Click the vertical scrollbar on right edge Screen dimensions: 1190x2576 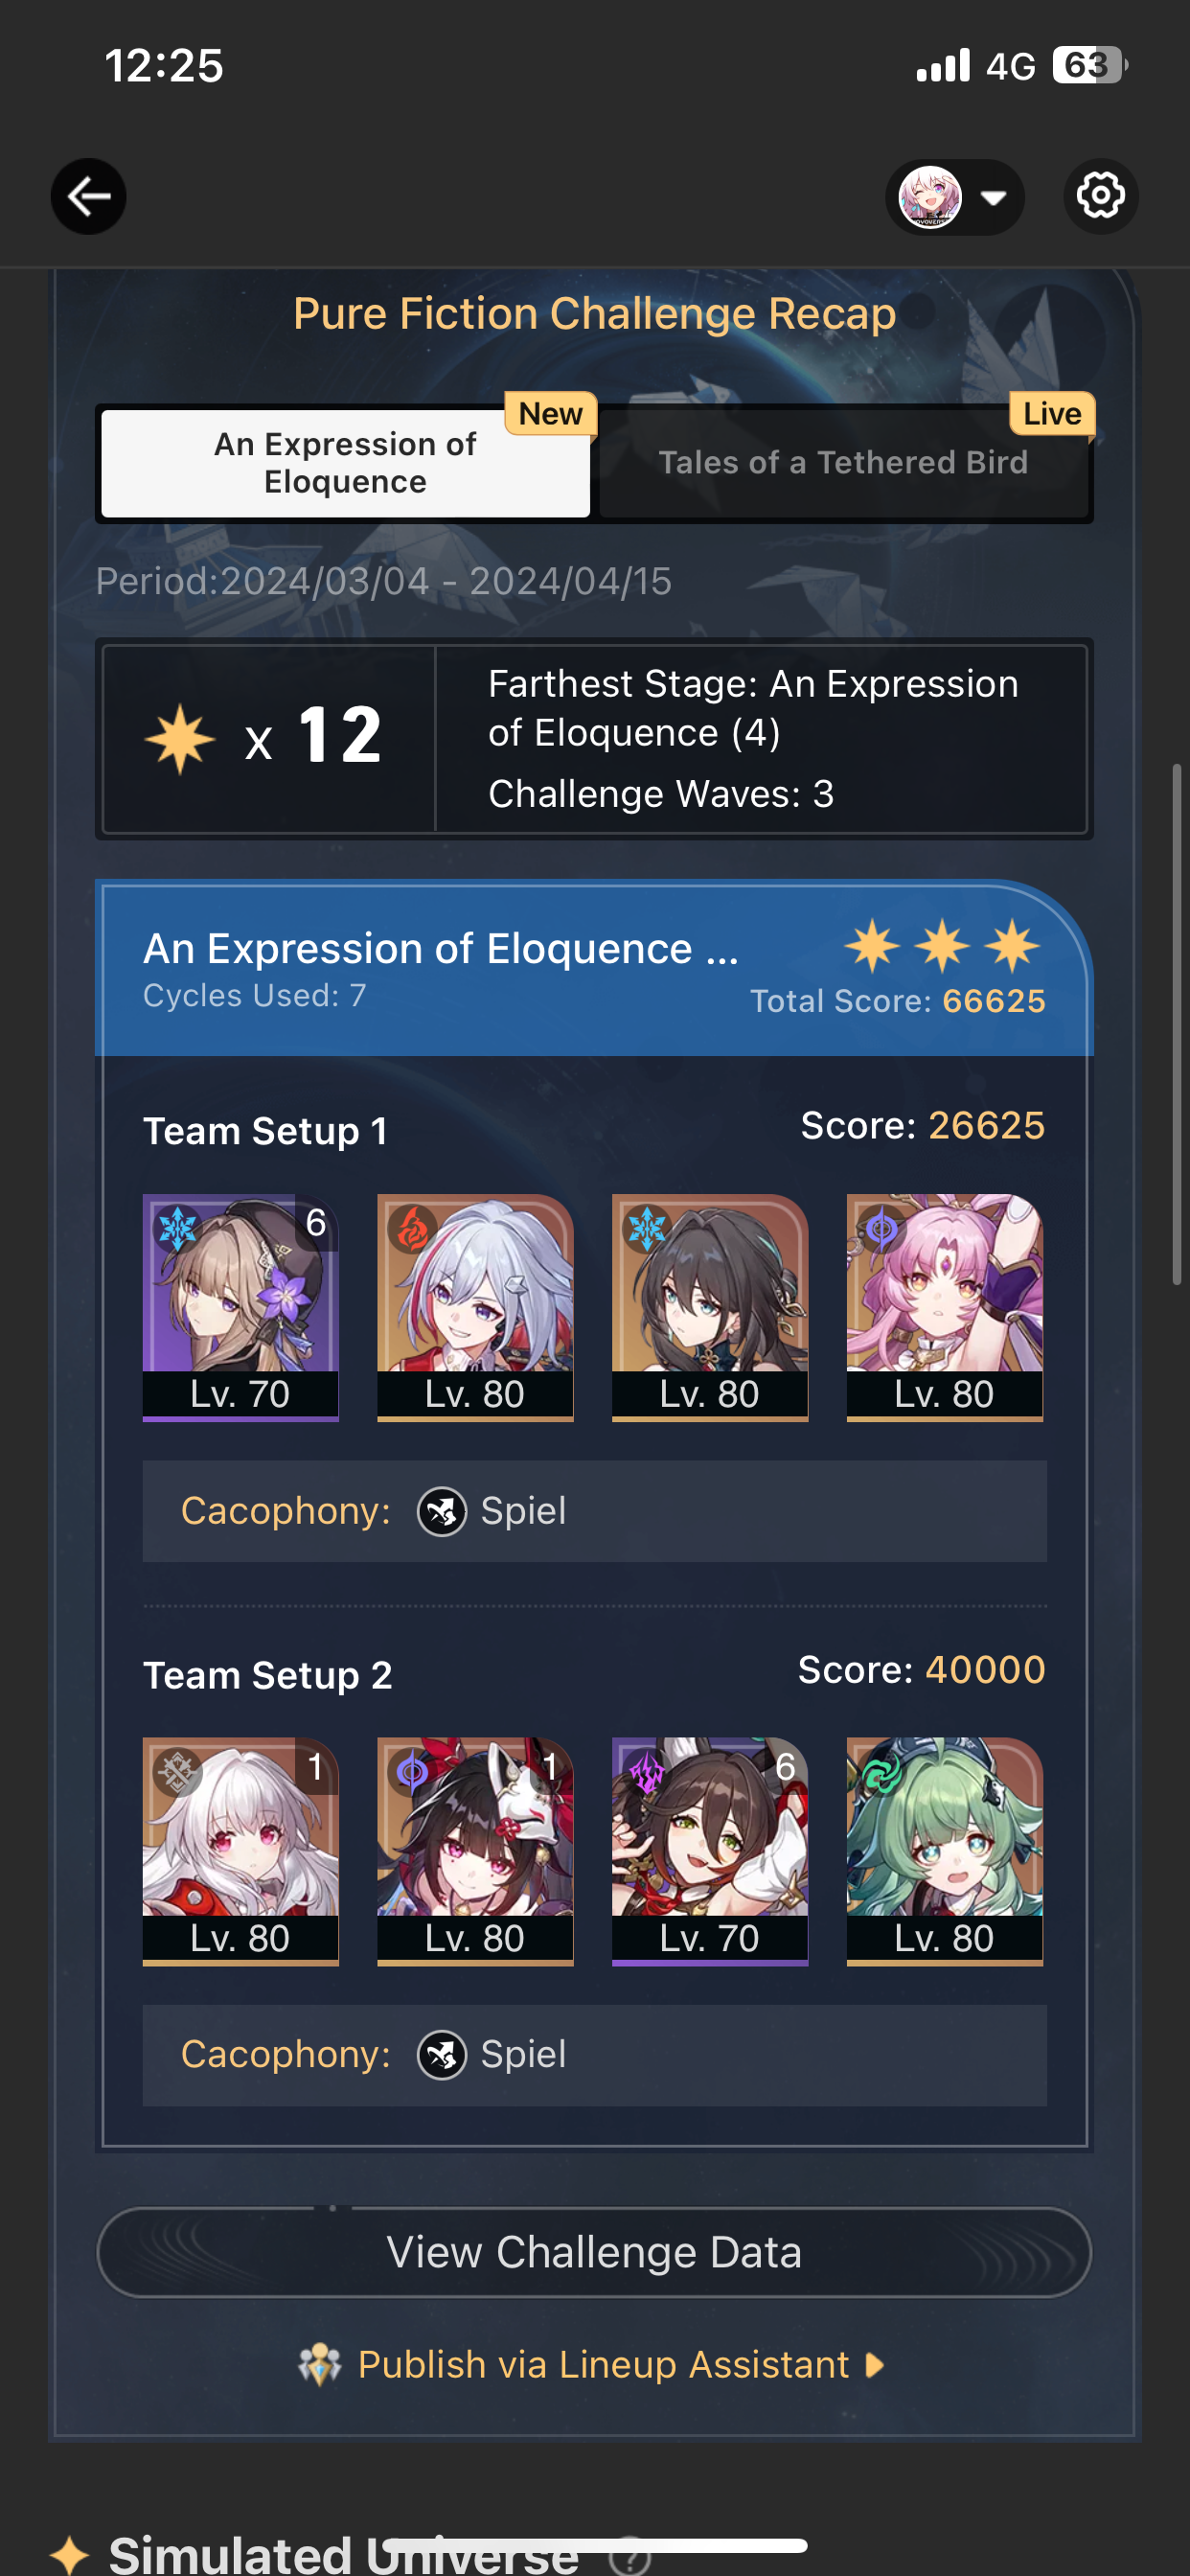tap(1177, 1025)
